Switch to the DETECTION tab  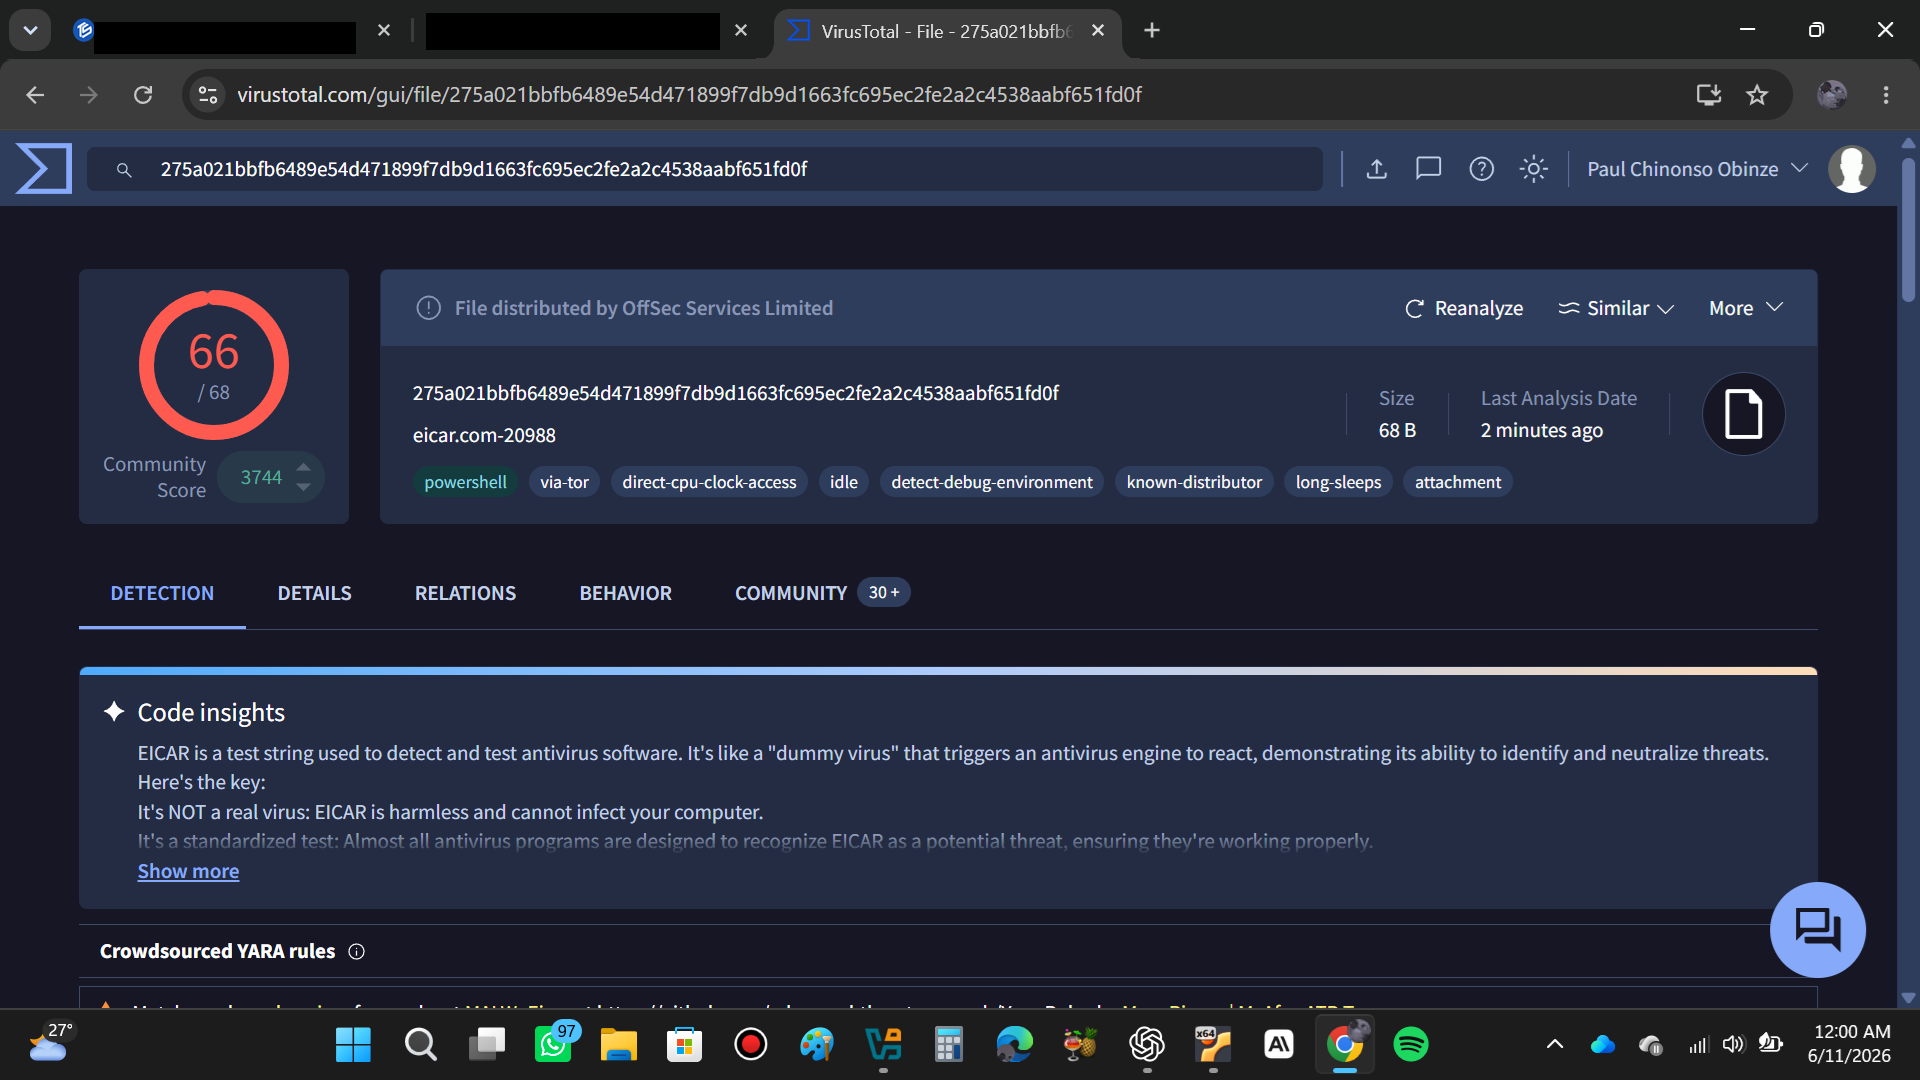[162, 593]
